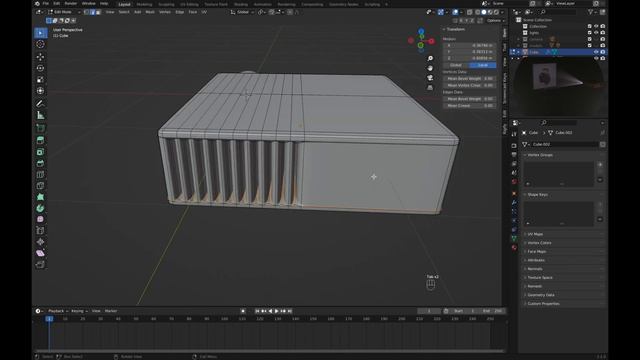Select the Transform tool
This screenshot has width=640, height=360.
[40, 91]
